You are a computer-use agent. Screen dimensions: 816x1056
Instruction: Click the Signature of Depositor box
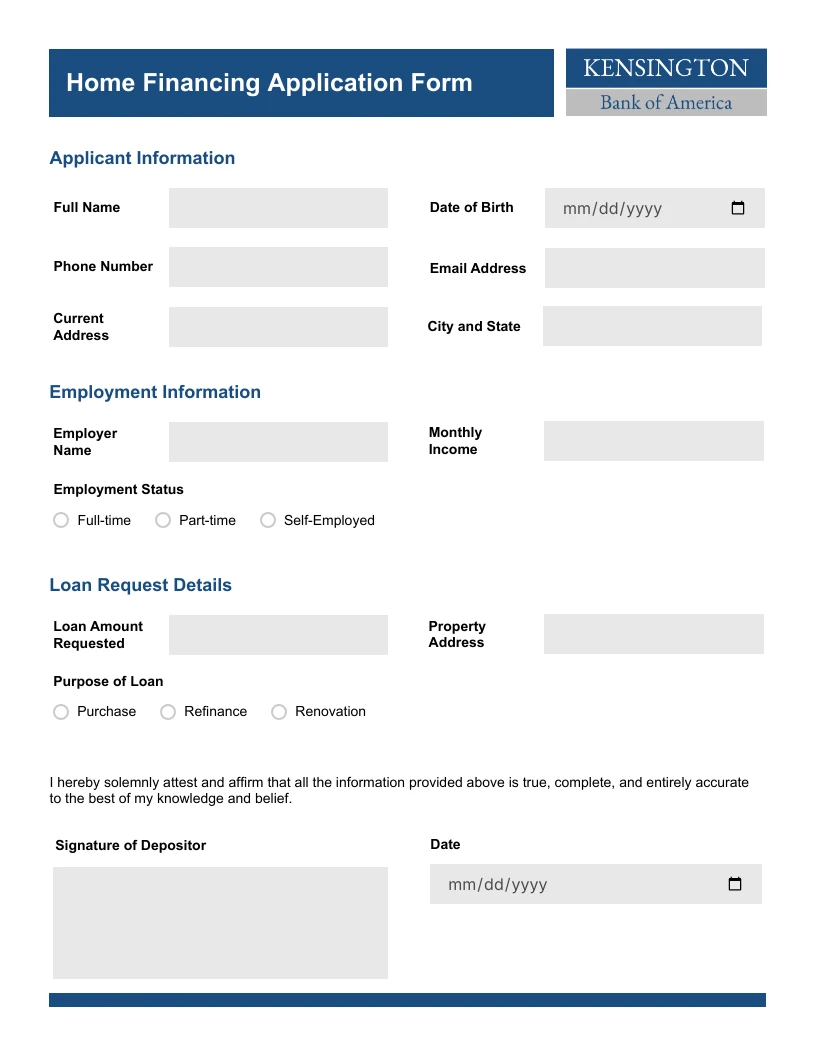pos(219,921)
